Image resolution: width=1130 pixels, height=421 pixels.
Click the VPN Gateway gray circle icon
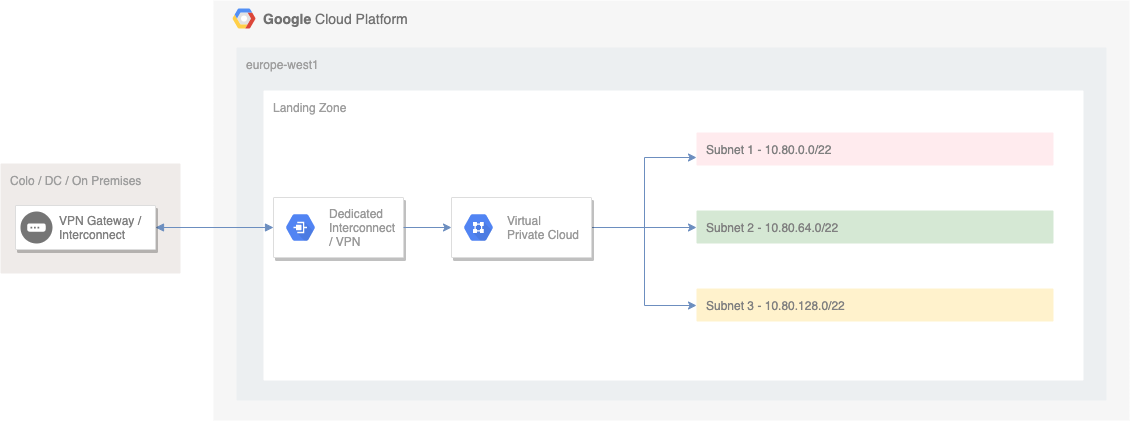click(35, 228)
